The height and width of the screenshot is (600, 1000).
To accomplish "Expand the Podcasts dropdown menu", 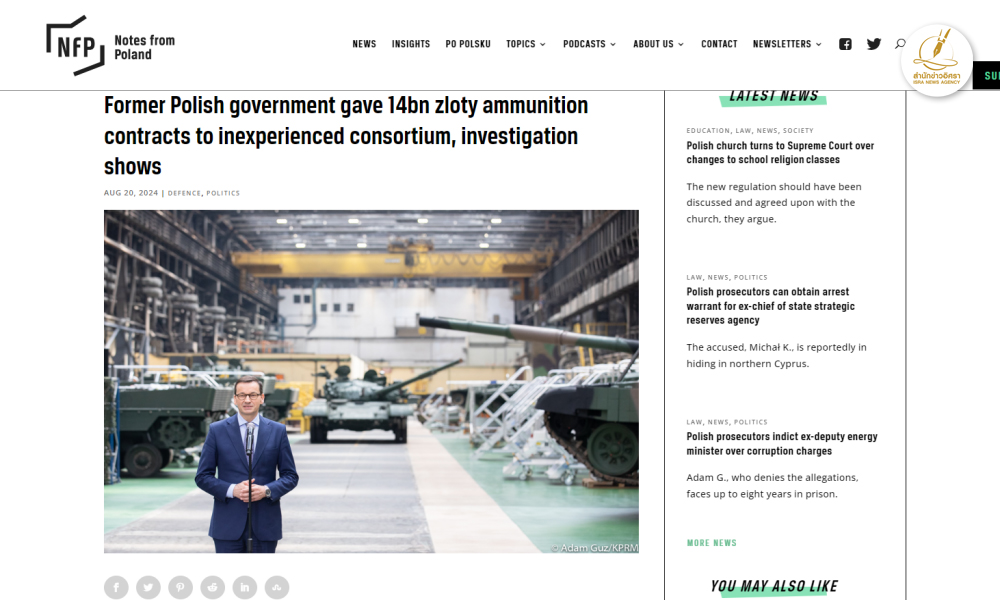I will click(x=589, y=44).
